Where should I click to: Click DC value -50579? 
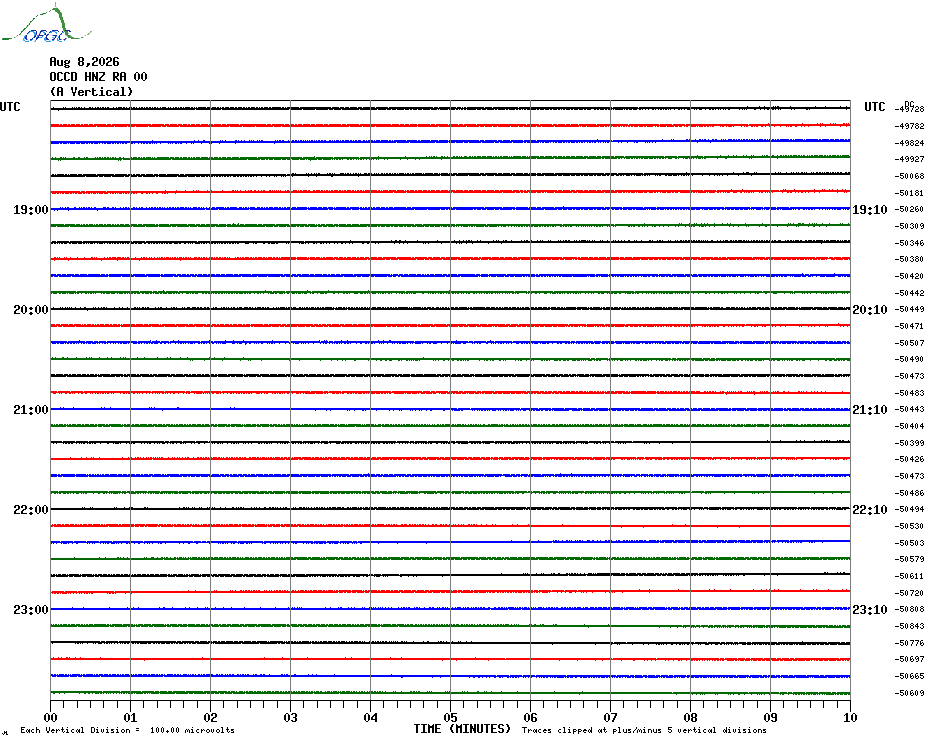[909, 559]
